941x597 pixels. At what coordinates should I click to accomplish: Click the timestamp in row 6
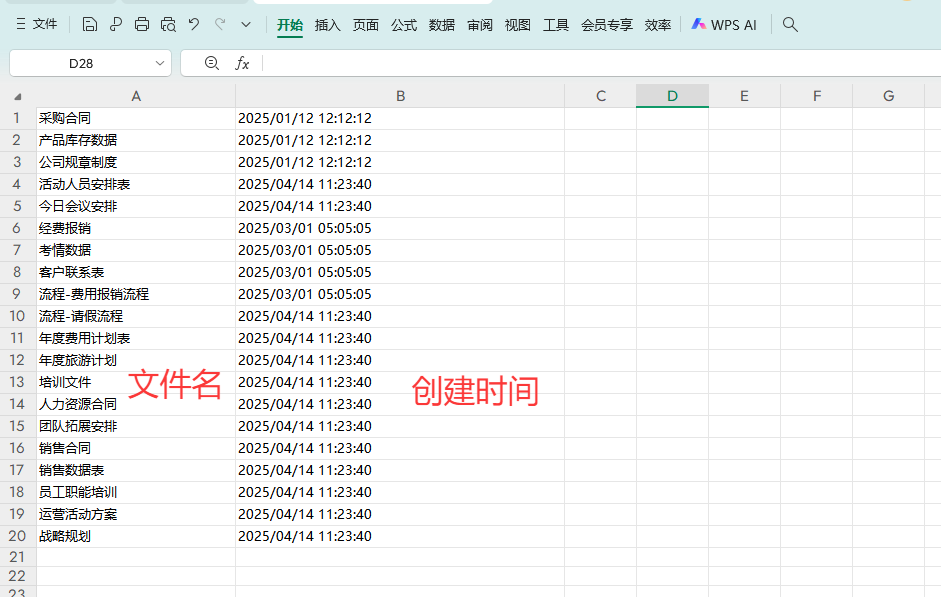(x=305, y=228)
